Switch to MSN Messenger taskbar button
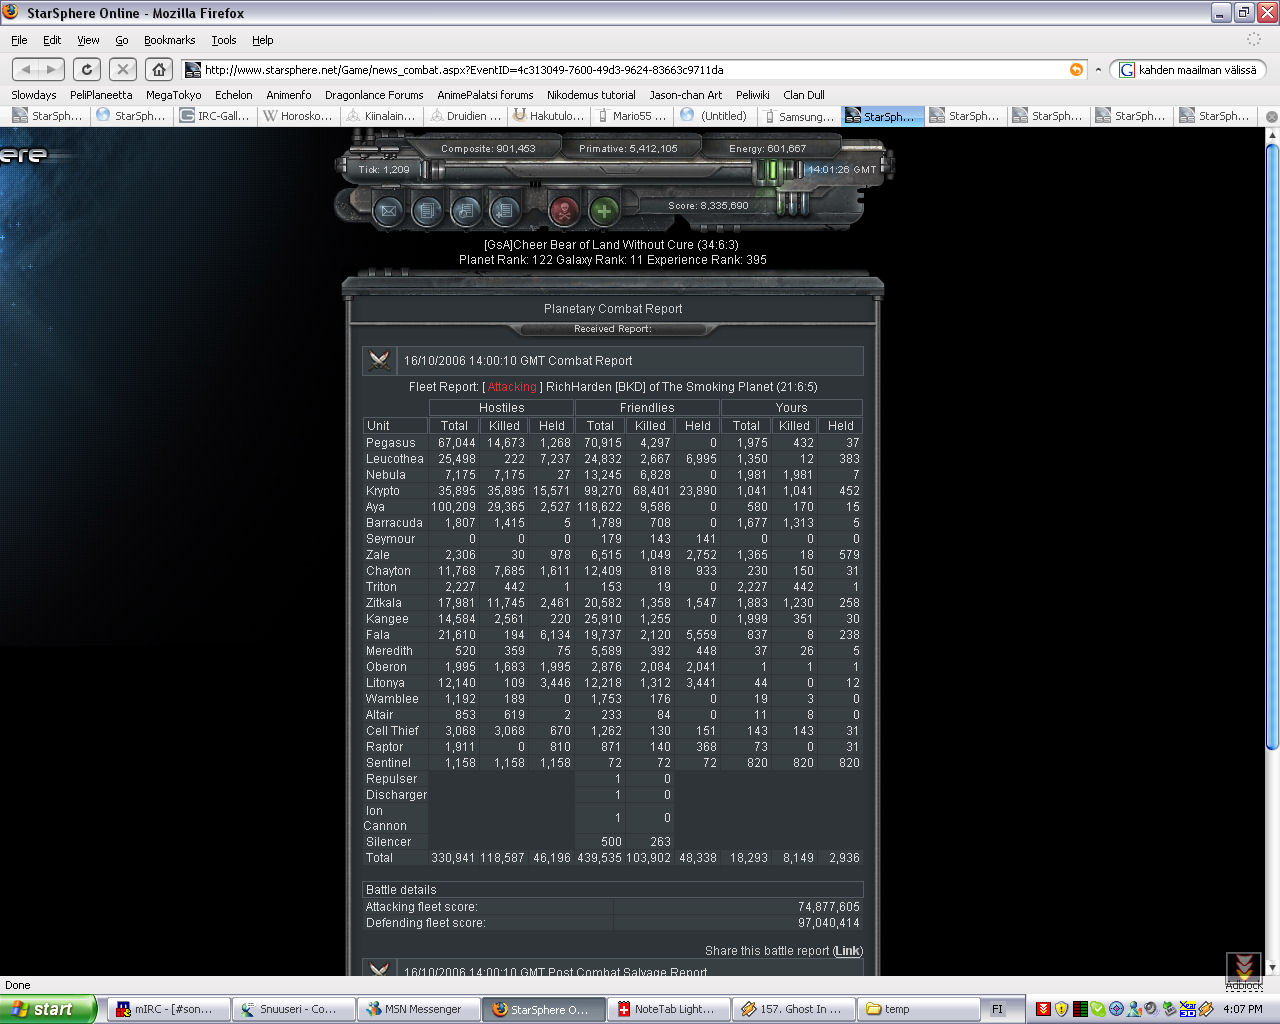This screenshot has height=1024, width=1280. (418, 1009)
